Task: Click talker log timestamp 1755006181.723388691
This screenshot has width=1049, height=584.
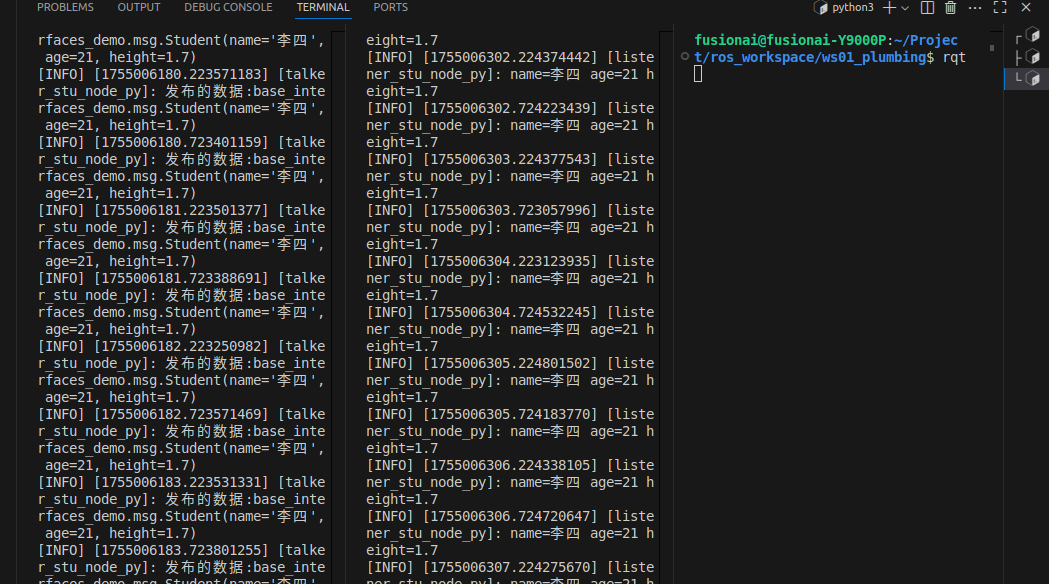Action: click(181, 278)
